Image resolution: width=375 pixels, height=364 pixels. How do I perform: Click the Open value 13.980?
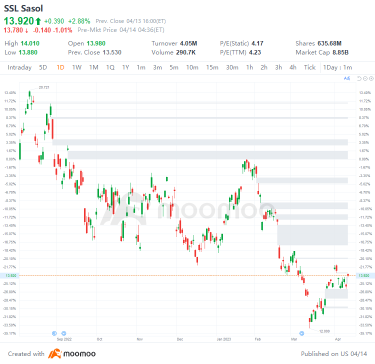coord(96,44)
